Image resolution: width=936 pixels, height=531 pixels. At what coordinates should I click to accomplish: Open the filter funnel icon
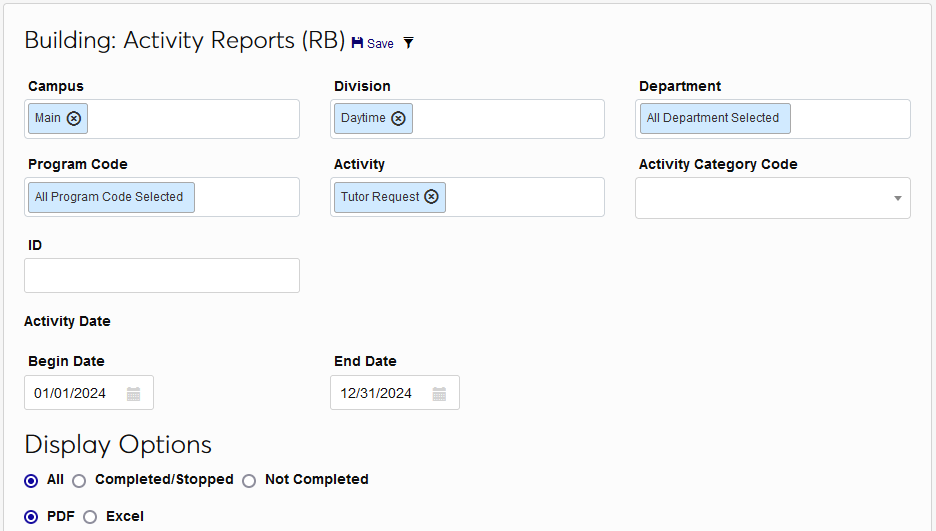[408, 43]
